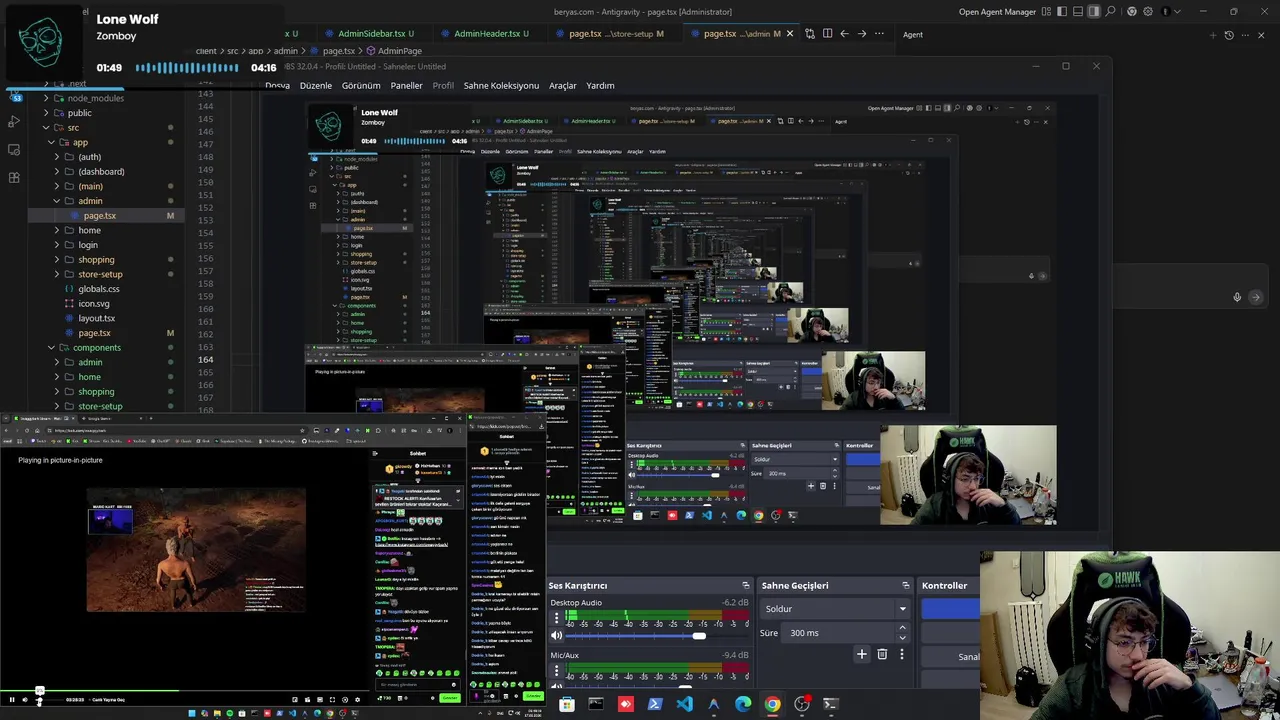
Task: Collapse the app folder chevron
Action: click(x=51, y=142)
